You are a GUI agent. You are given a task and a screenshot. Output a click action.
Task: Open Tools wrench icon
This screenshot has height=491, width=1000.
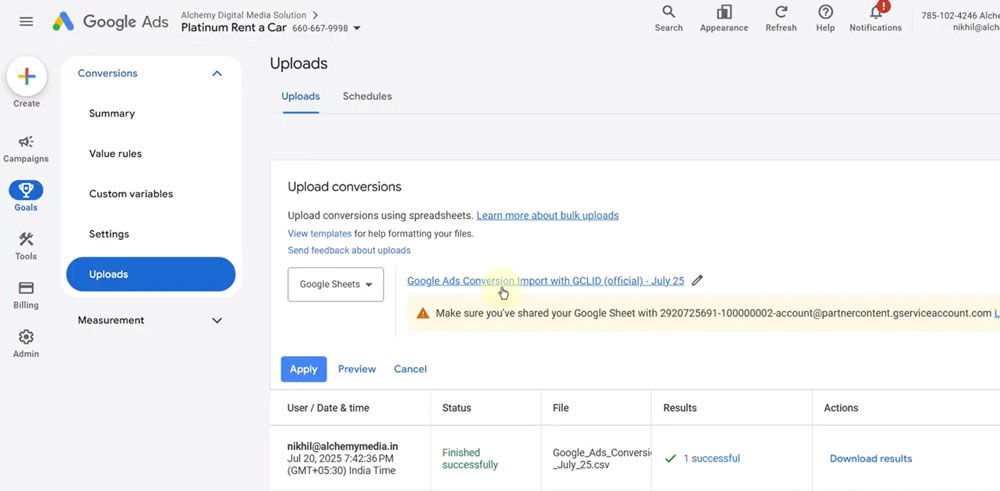26,240
